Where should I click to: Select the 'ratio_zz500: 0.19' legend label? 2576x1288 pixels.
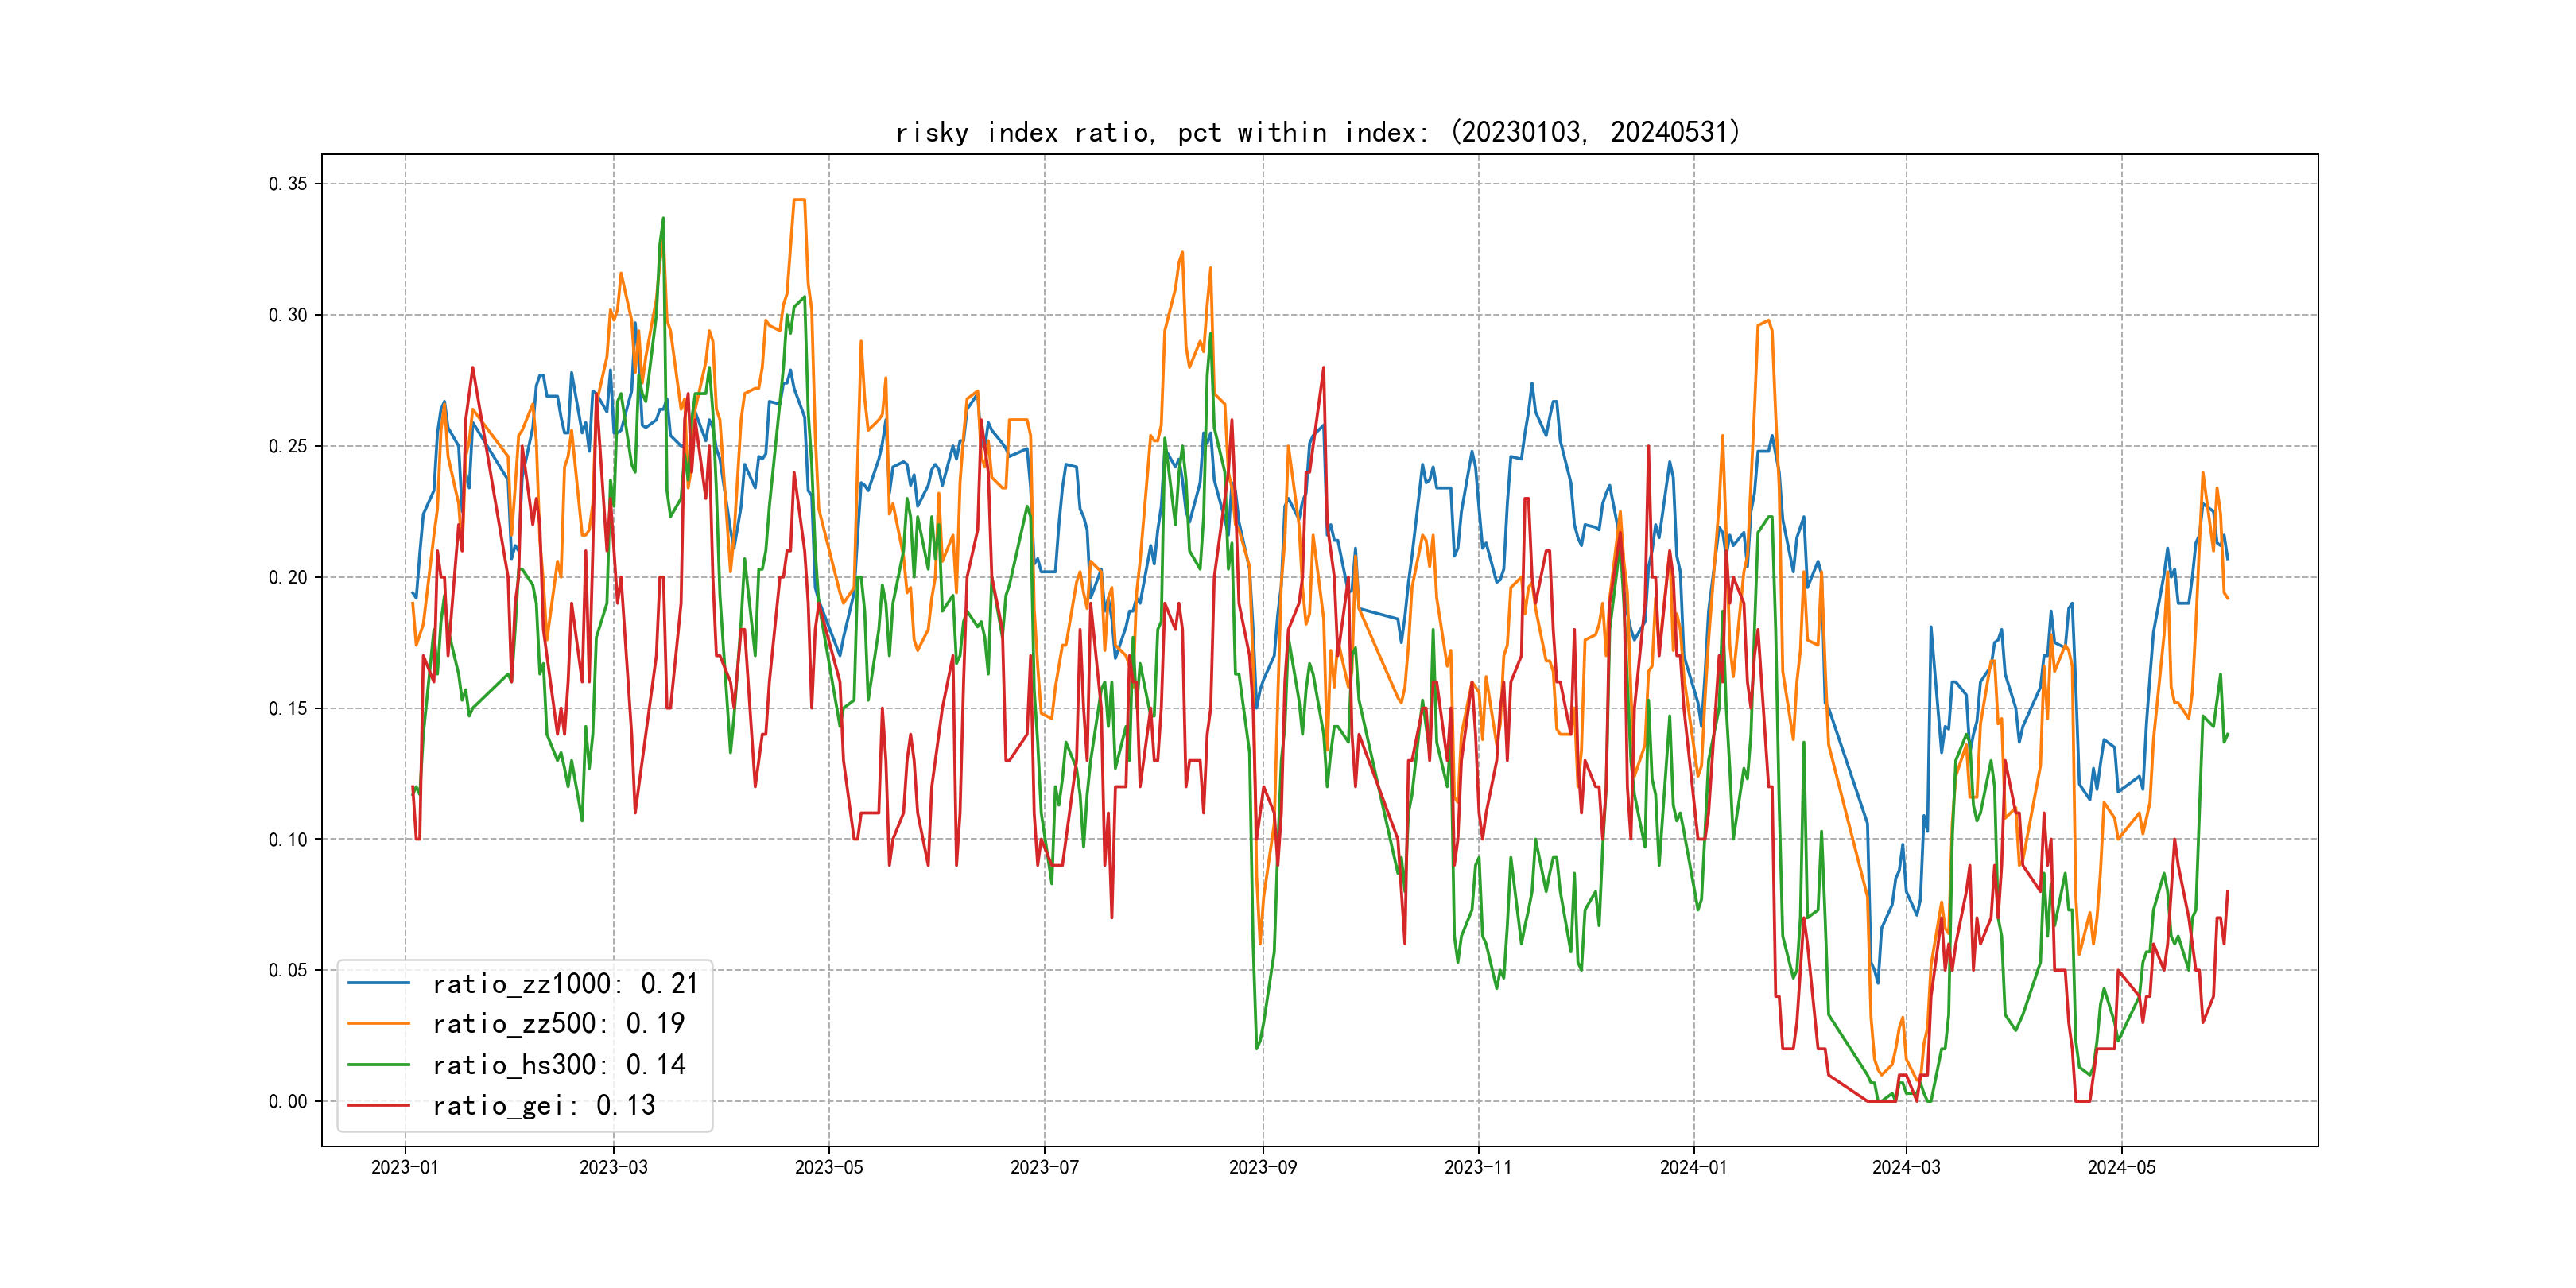[558, 1024]
